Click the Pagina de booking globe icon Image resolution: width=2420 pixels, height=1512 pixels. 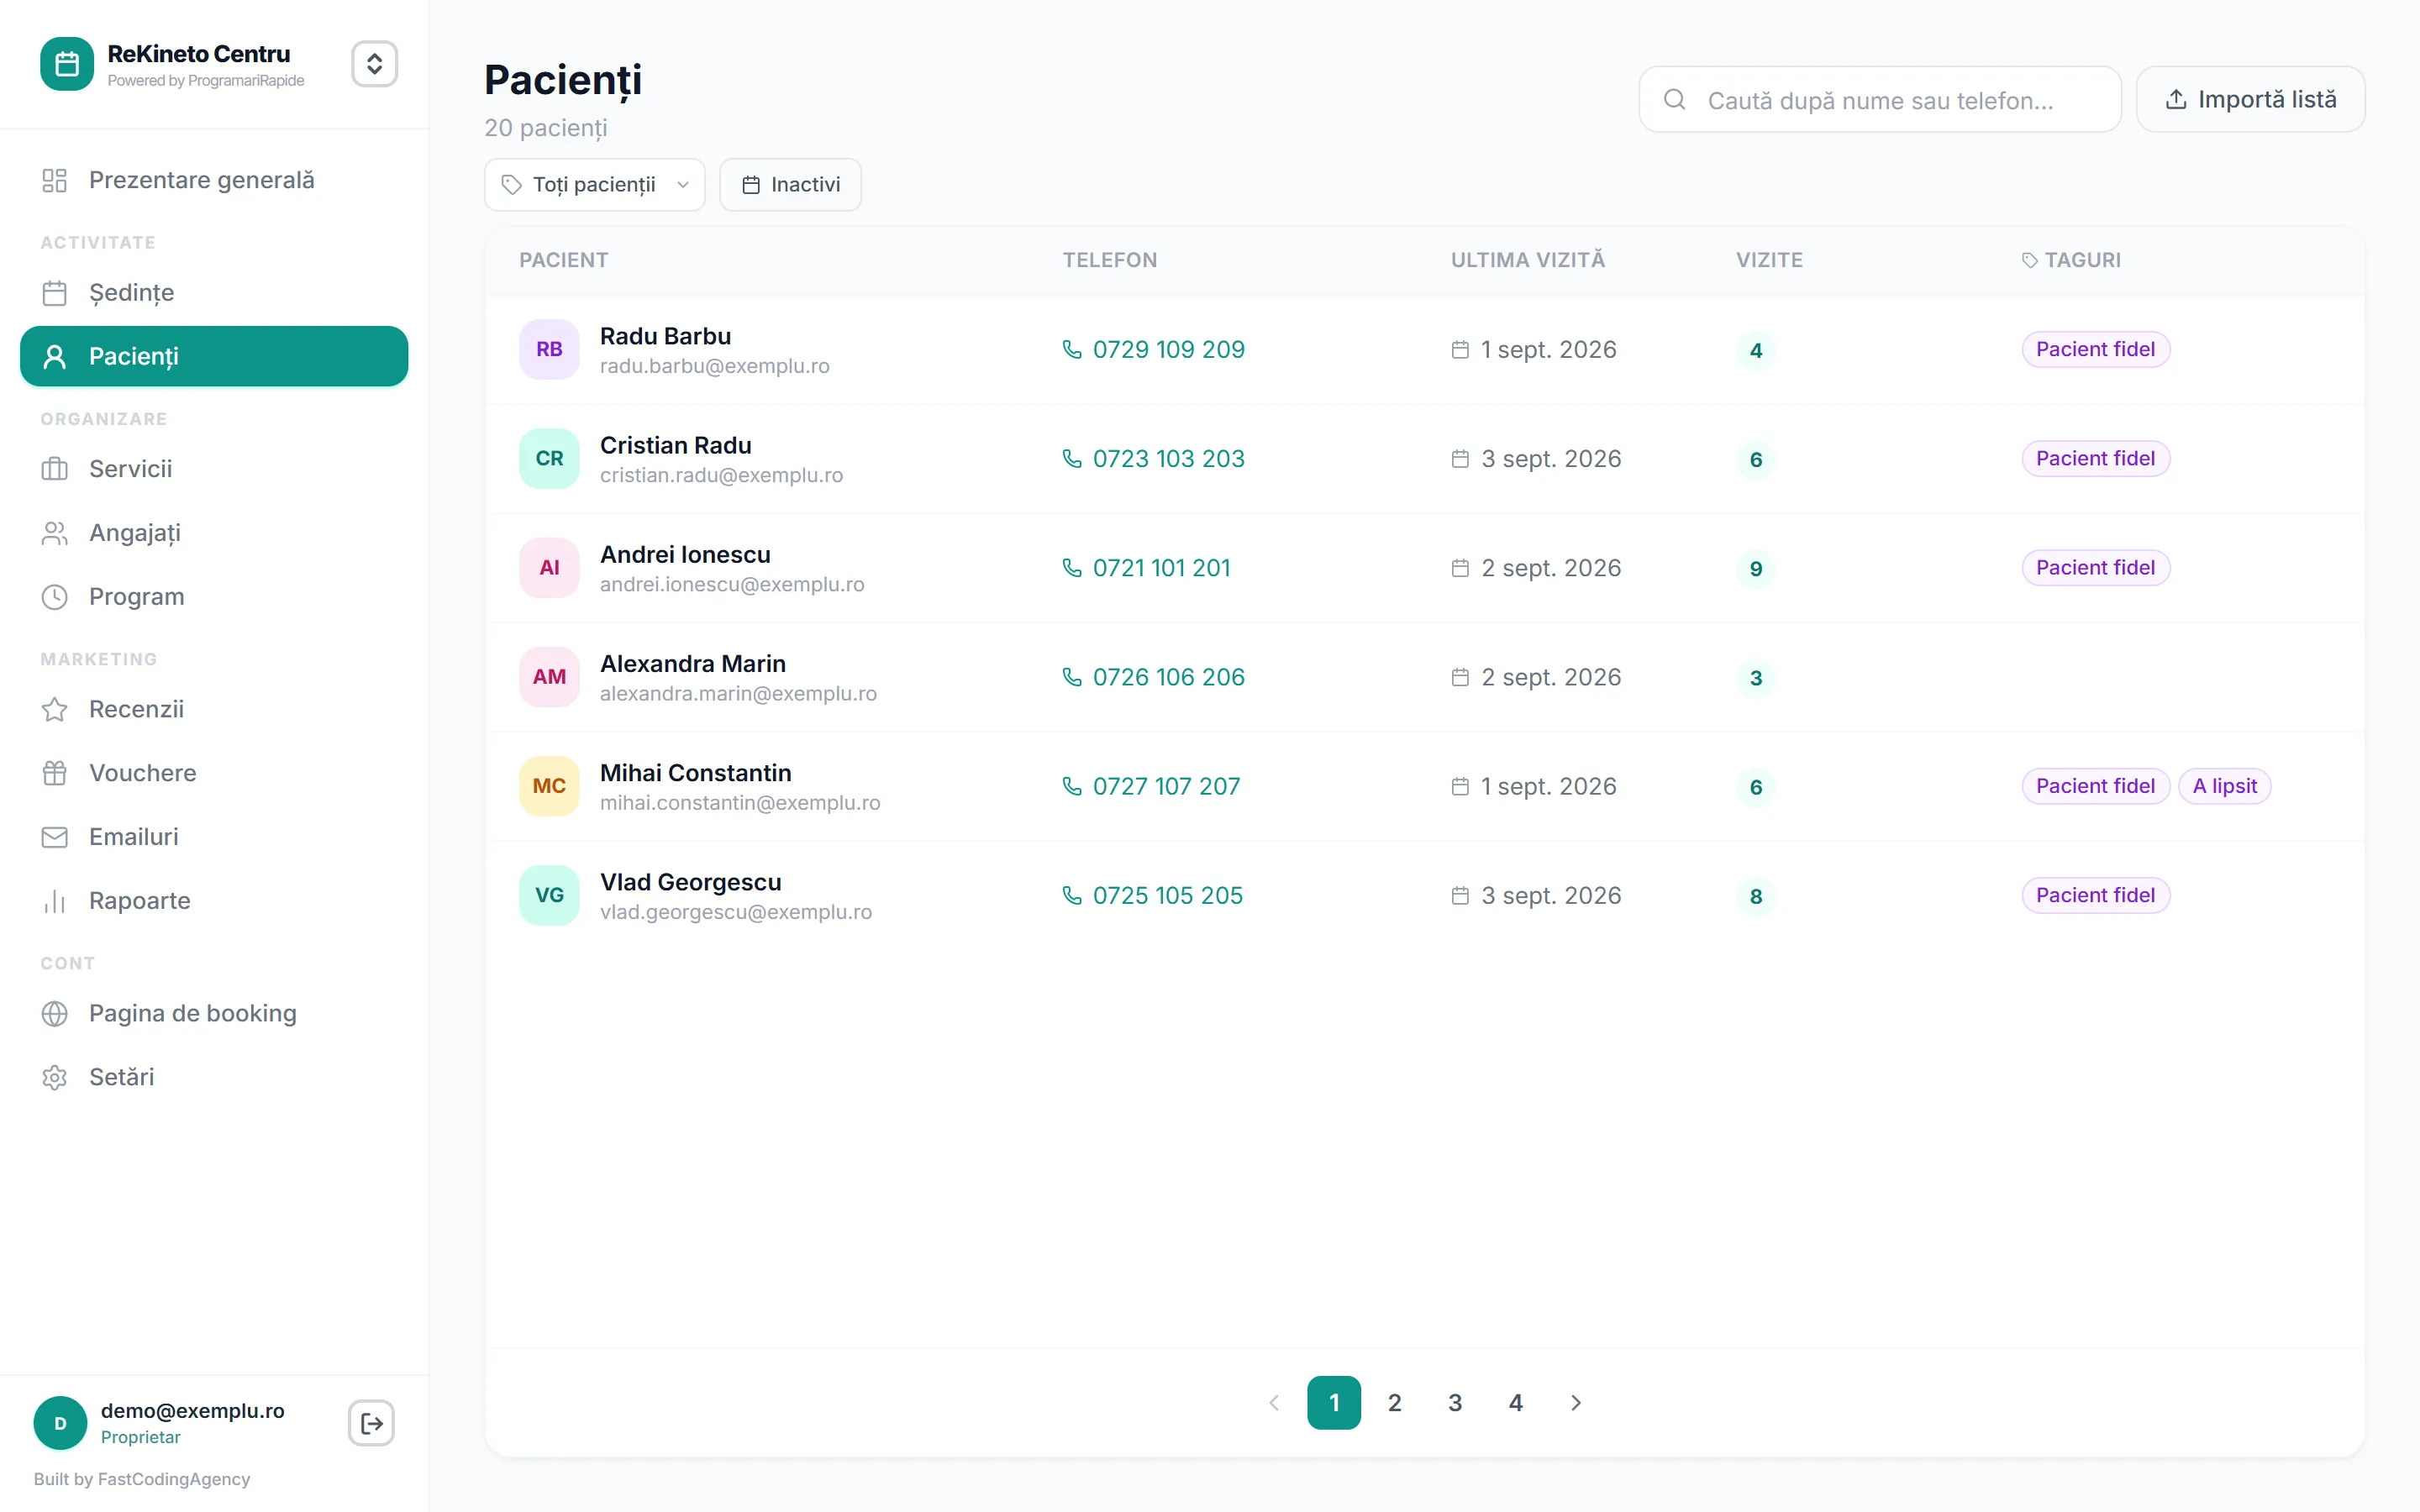pos(55,1013)
